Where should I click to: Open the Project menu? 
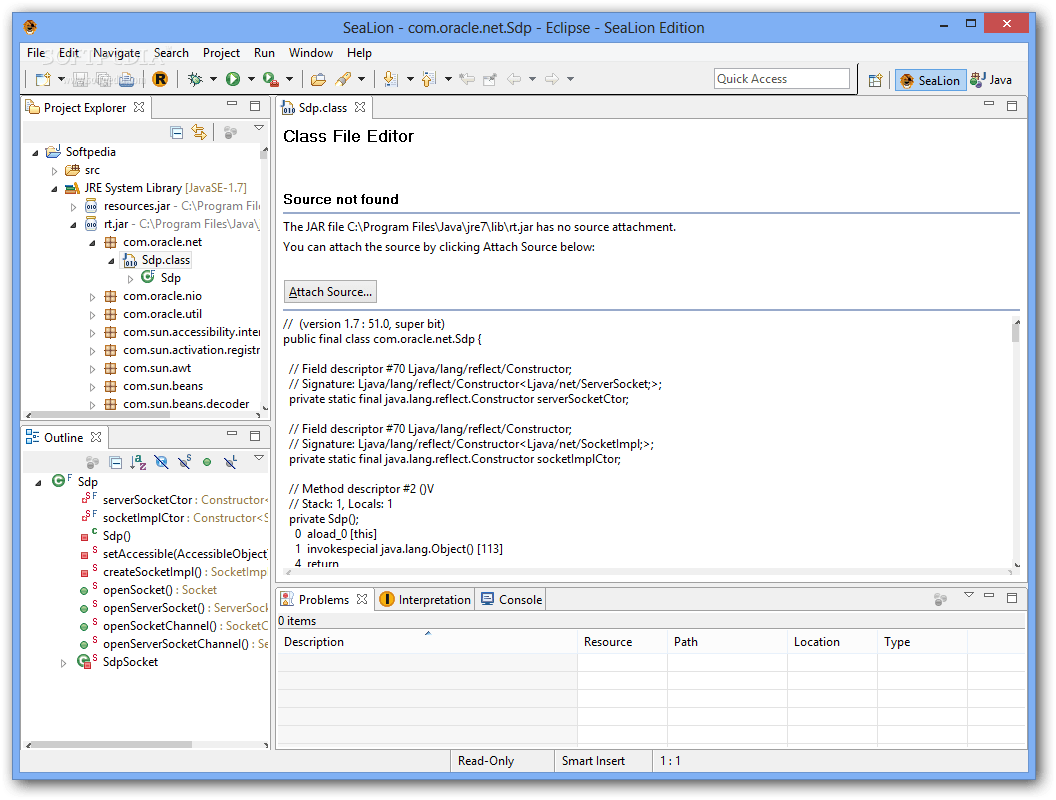222,53
